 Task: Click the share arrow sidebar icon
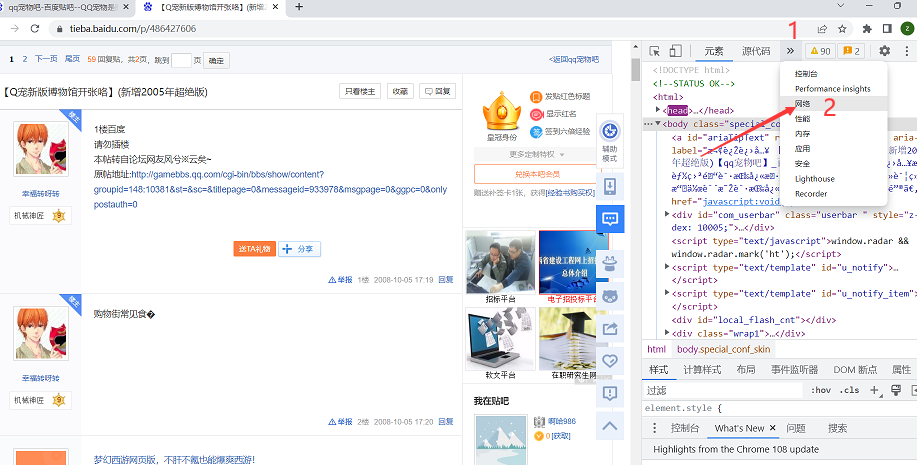[x=609, y=329]
